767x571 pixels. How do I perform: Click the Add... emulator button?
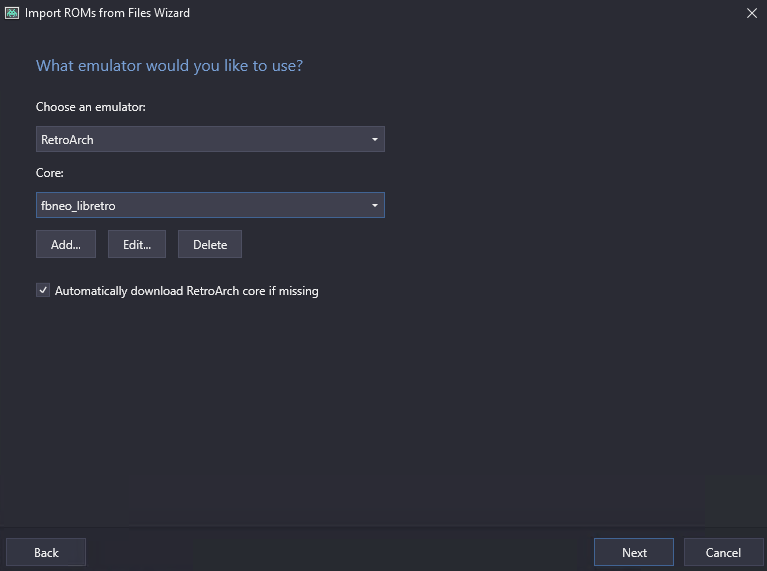coord(66,244)
